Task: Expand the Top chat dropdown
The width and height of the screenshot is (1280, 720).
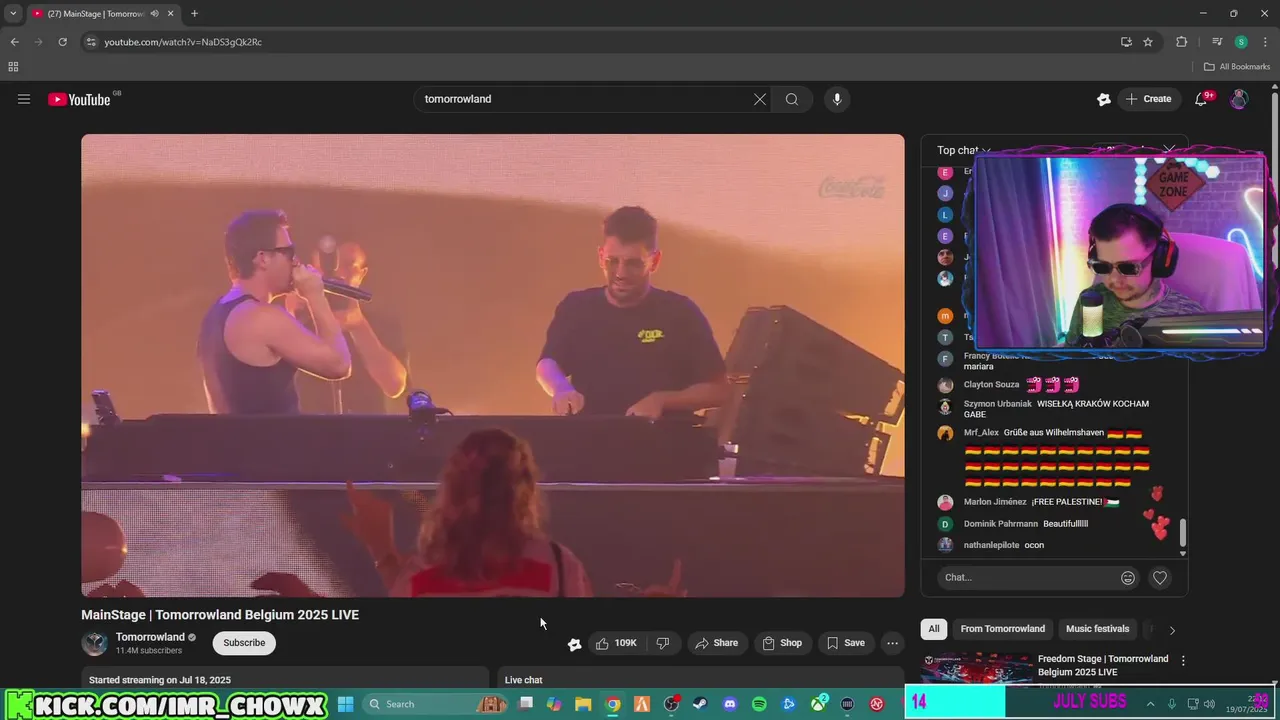Action: coord(964,150)
